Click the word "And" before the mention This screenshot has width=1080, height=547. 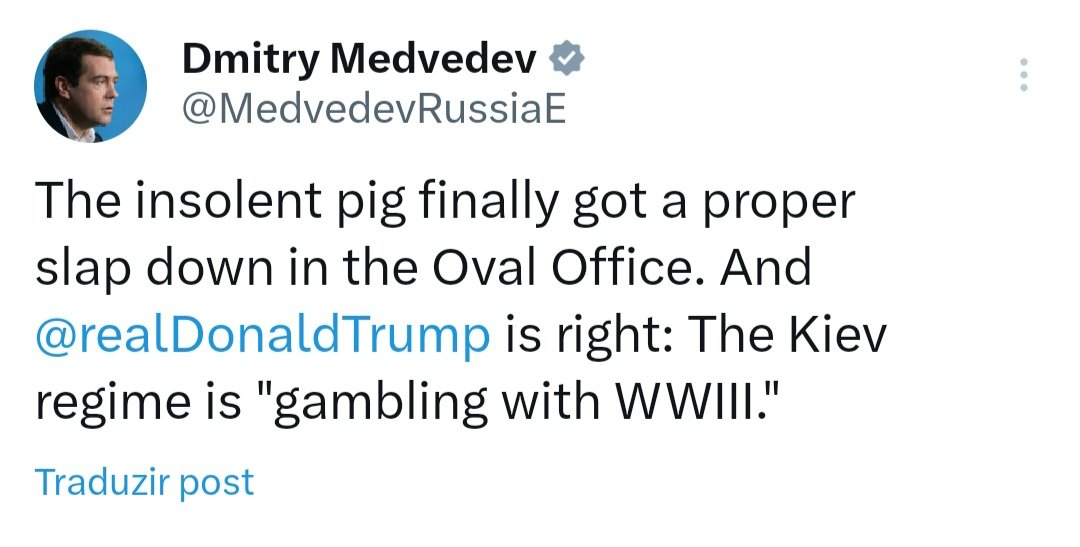(768, 269)
